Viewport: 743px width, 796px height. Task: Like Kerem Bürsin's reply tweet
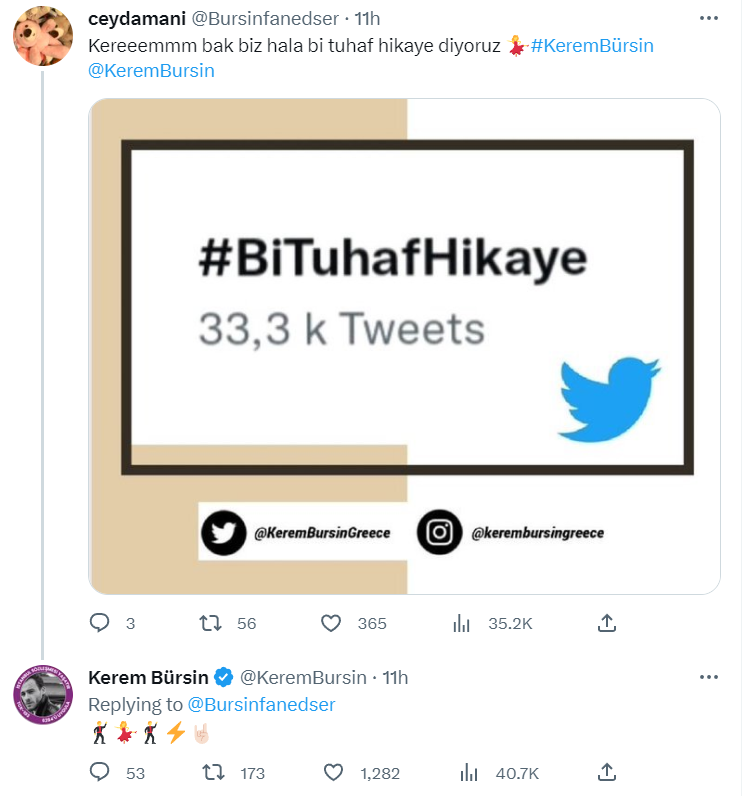tap(332, 772)
